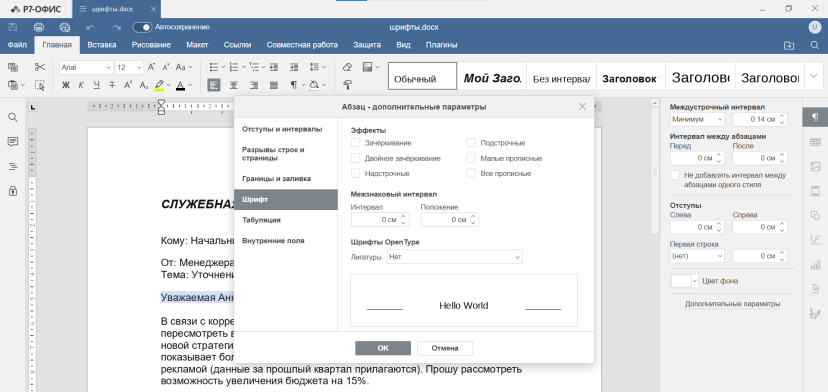Screen dimensions: 828x392
Task: Click the Copy icon in ribbon
Action: pyautogui.click(x=13, y=67)
